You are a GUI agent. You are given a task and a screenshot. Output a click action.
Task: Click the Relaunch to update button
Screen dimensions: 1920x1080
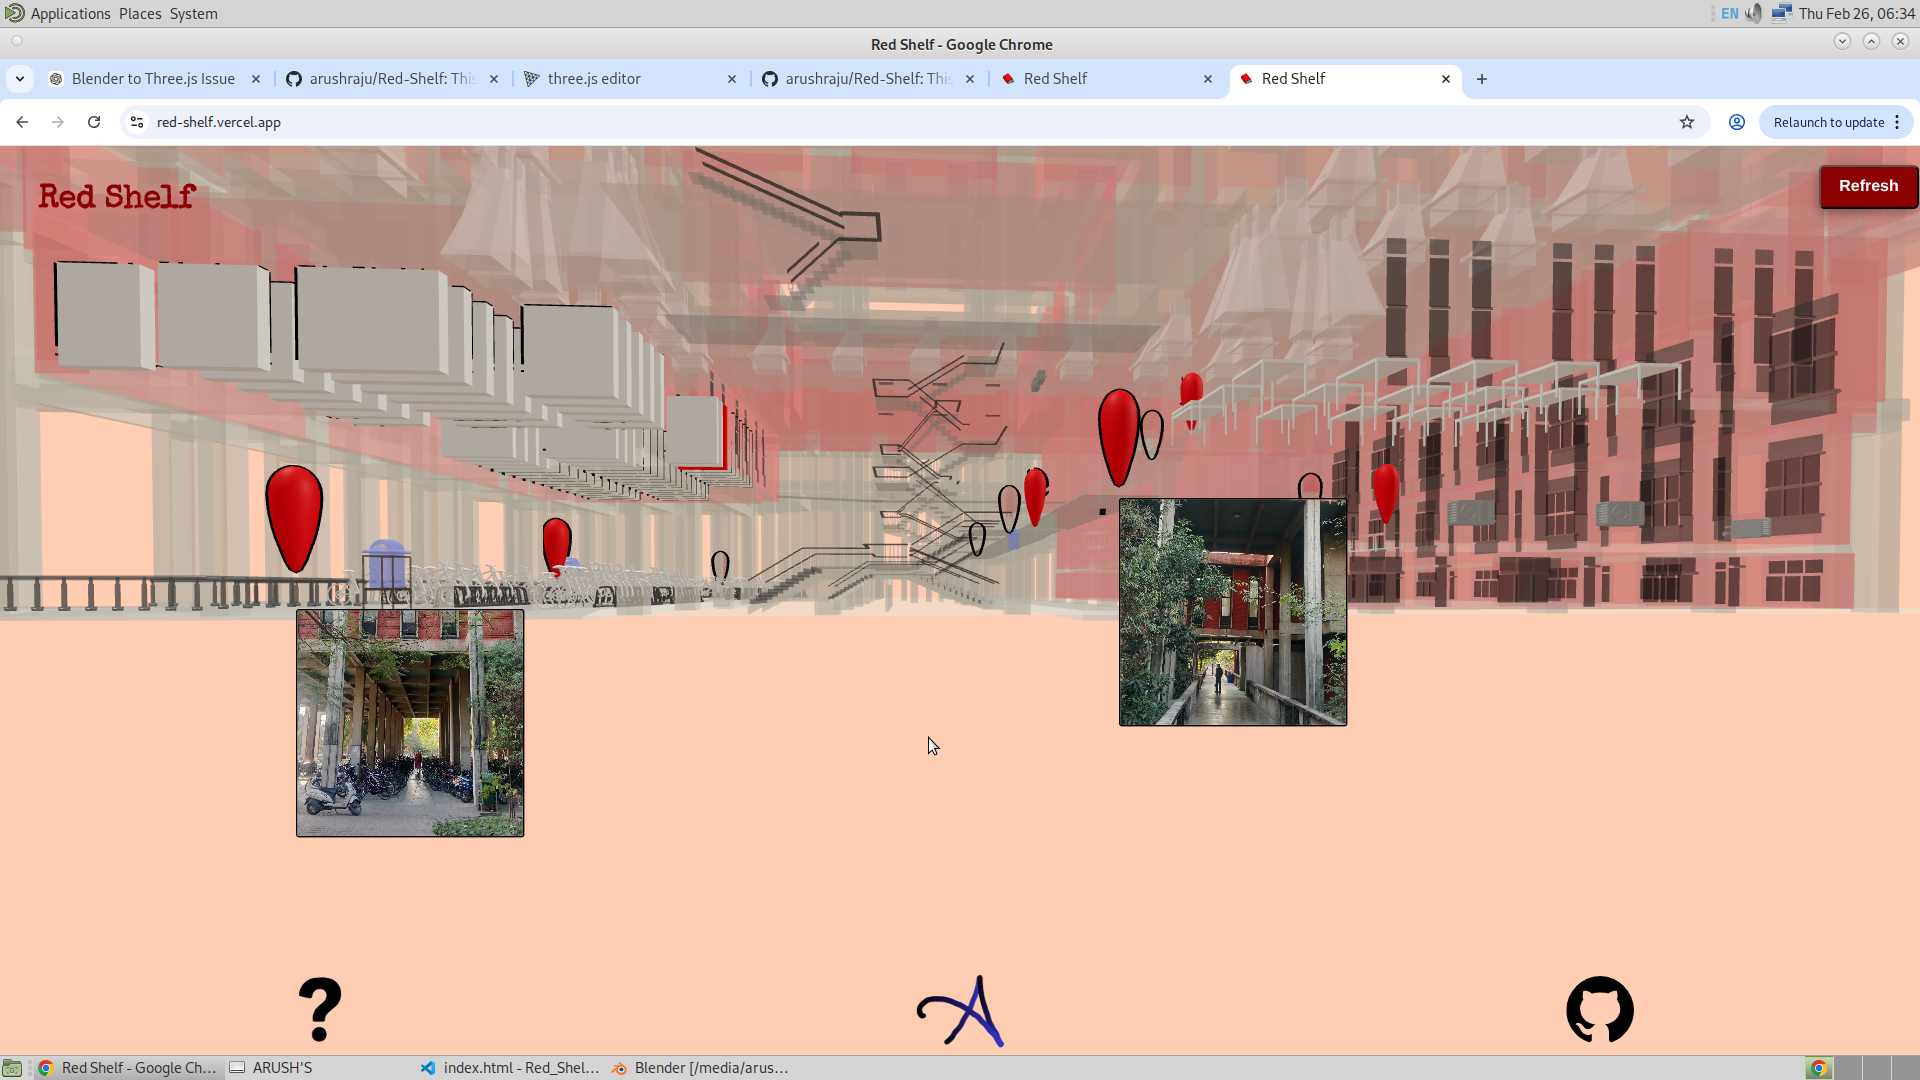pyautogui.click(x=1829, y=122)
